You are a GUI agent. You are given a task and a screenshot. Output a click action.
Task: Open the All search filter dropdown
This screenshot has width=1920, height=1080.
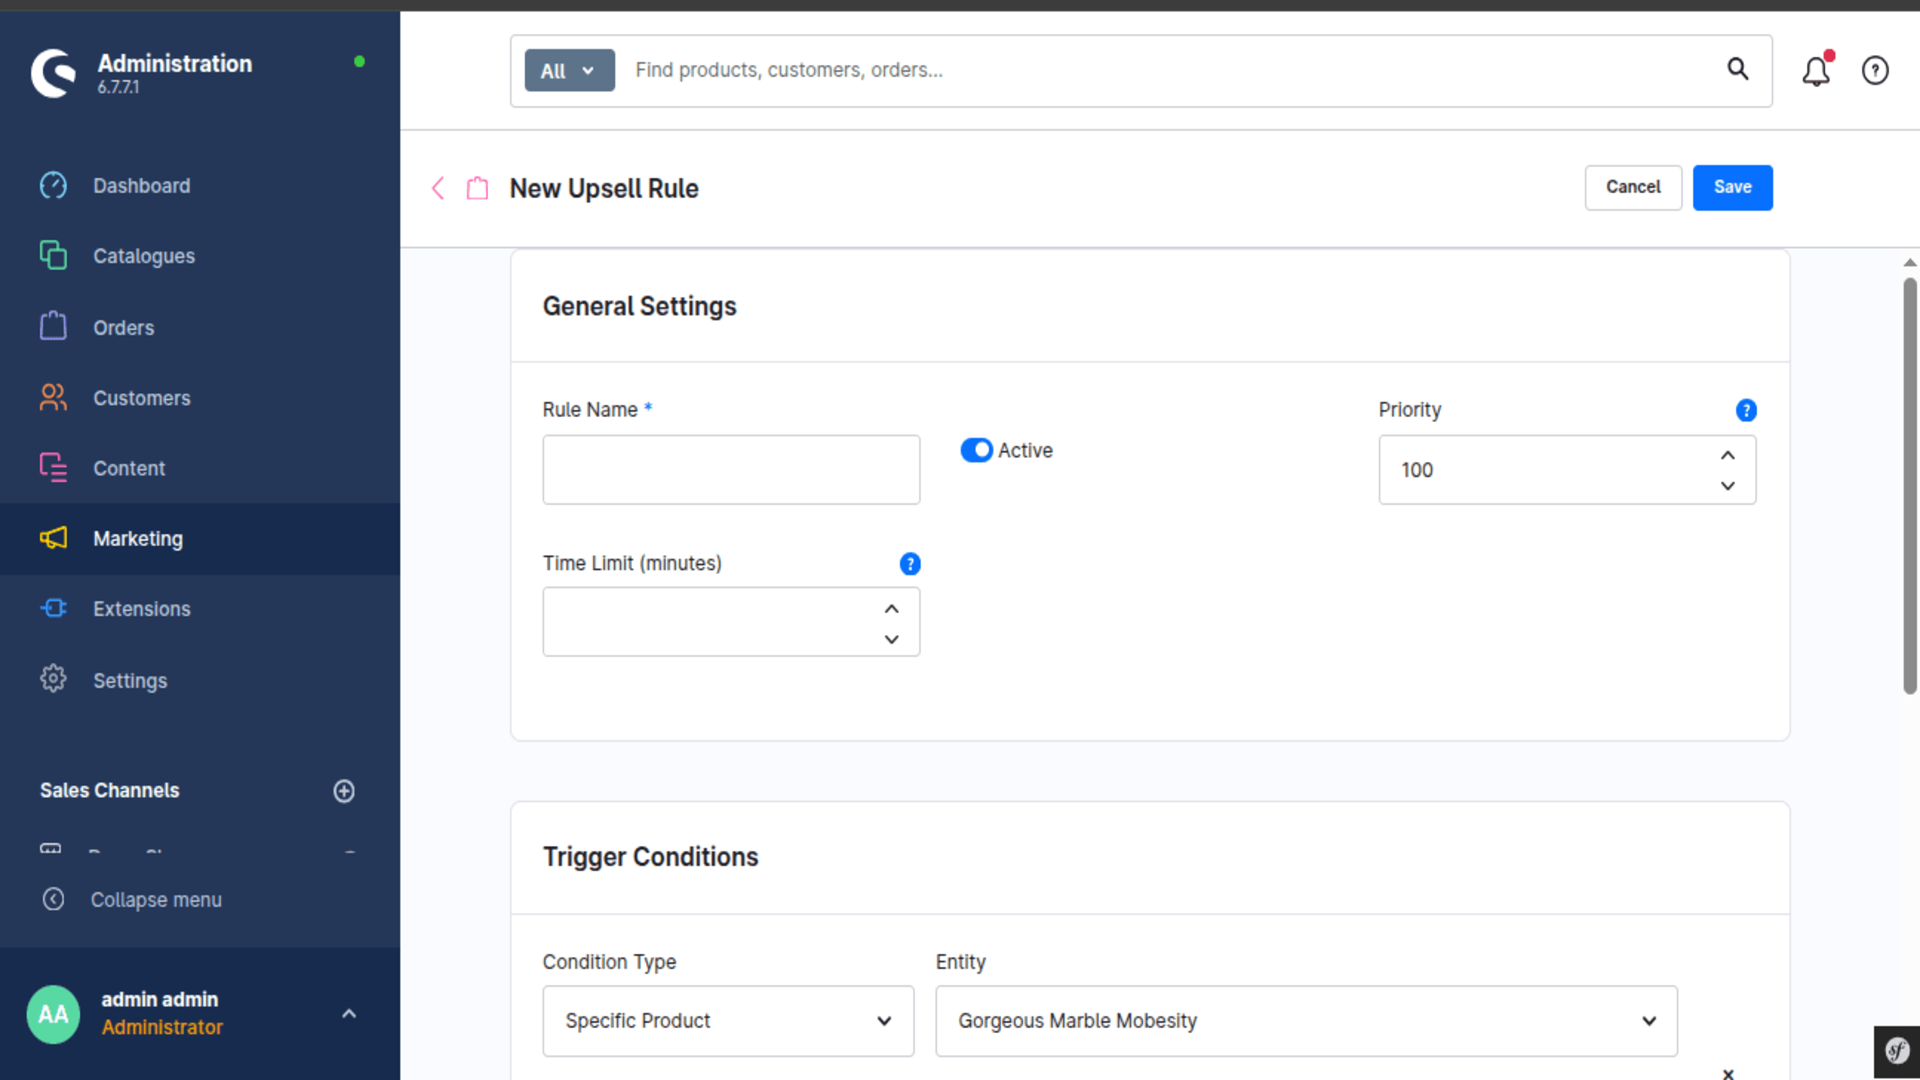pyautogui.click(x=569, y=70)
